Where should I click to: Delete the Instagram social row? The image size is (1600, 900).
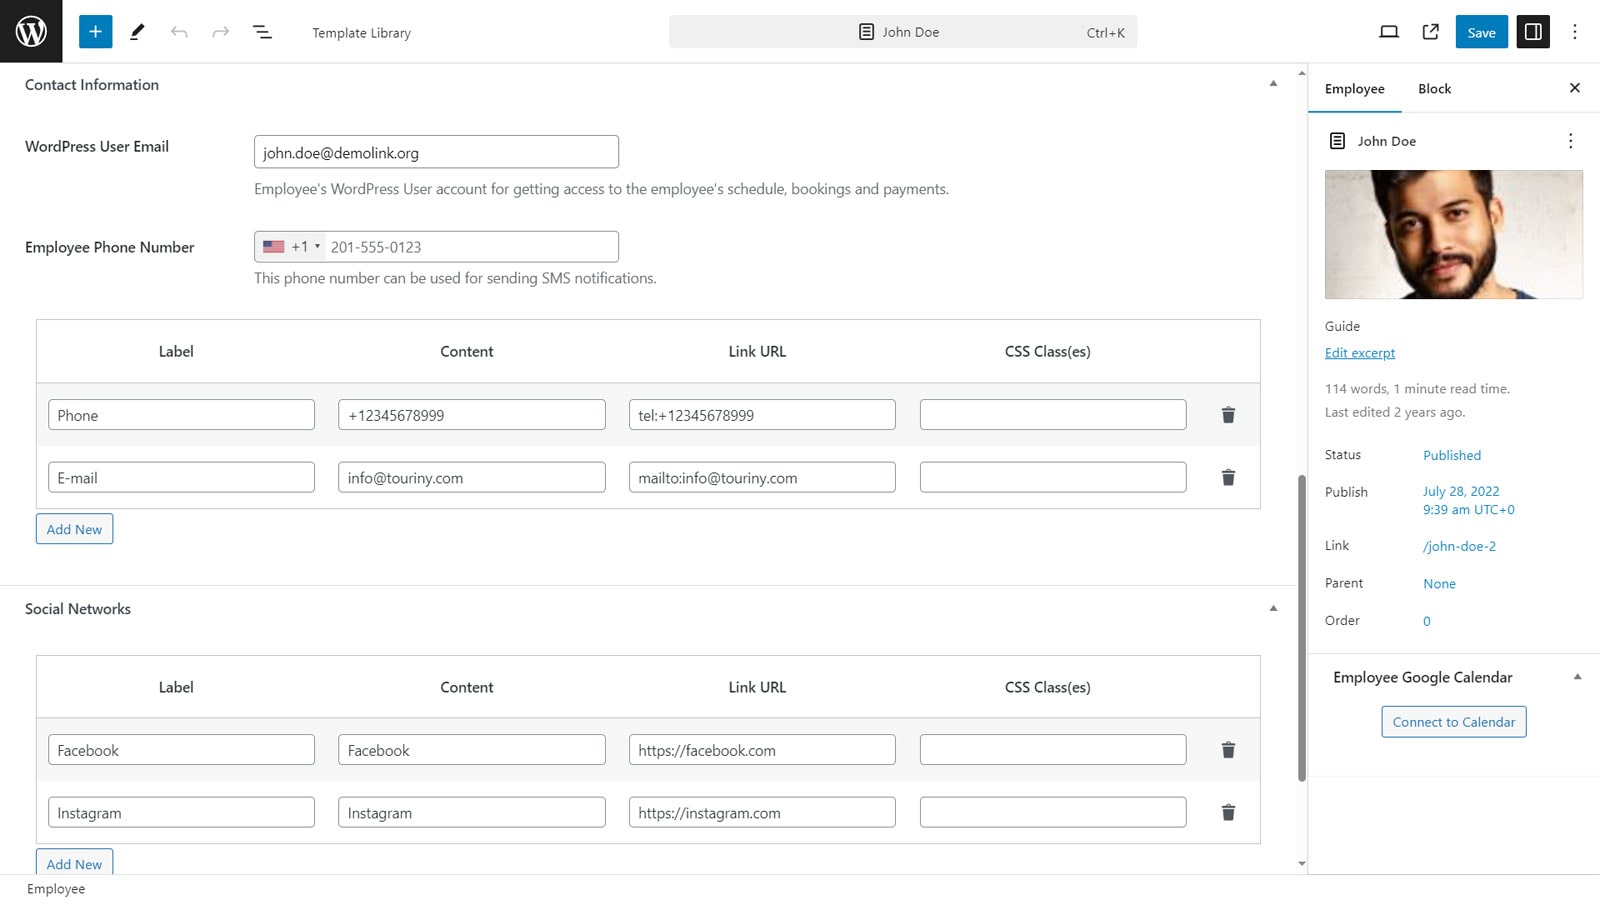pyautogui.click(x=1228, y=813)
